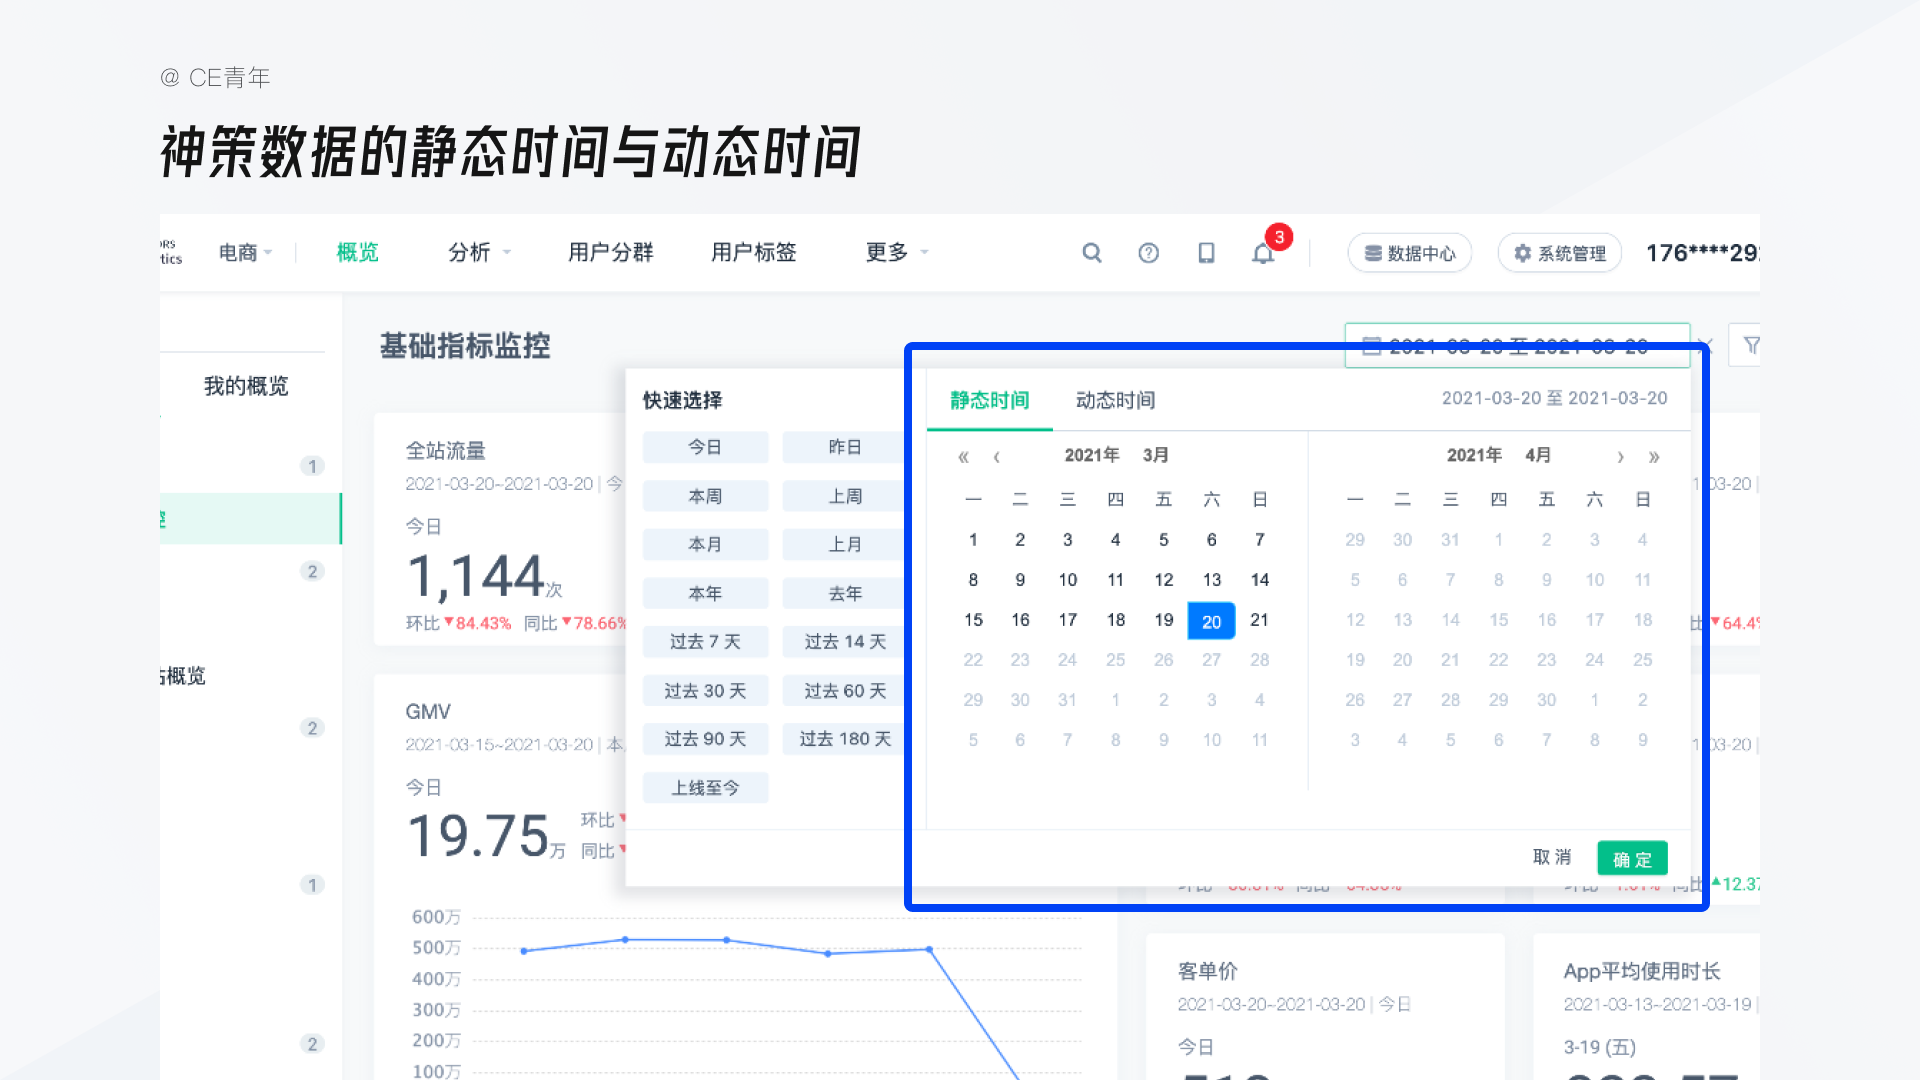
Task: Advance to next month single arrow
Action: pyautogui.click(x=1620, y=457)
